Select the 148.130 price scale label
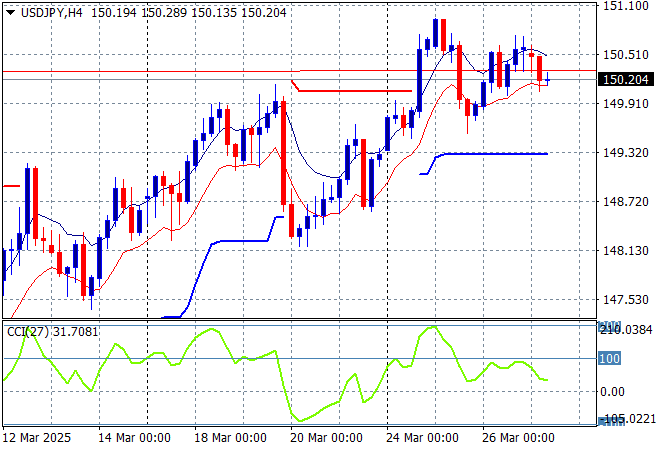The width and height of the screenshot is (660, 450). 625,250
